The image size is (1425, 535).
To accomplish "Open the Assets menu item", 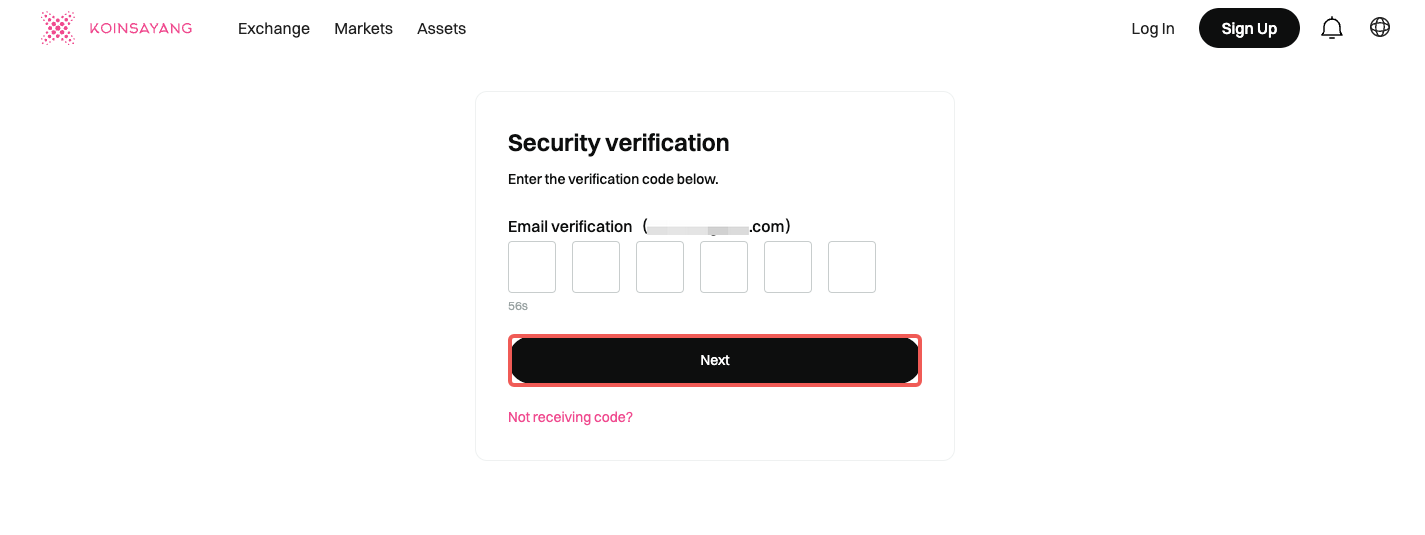I will click(441, 29).
